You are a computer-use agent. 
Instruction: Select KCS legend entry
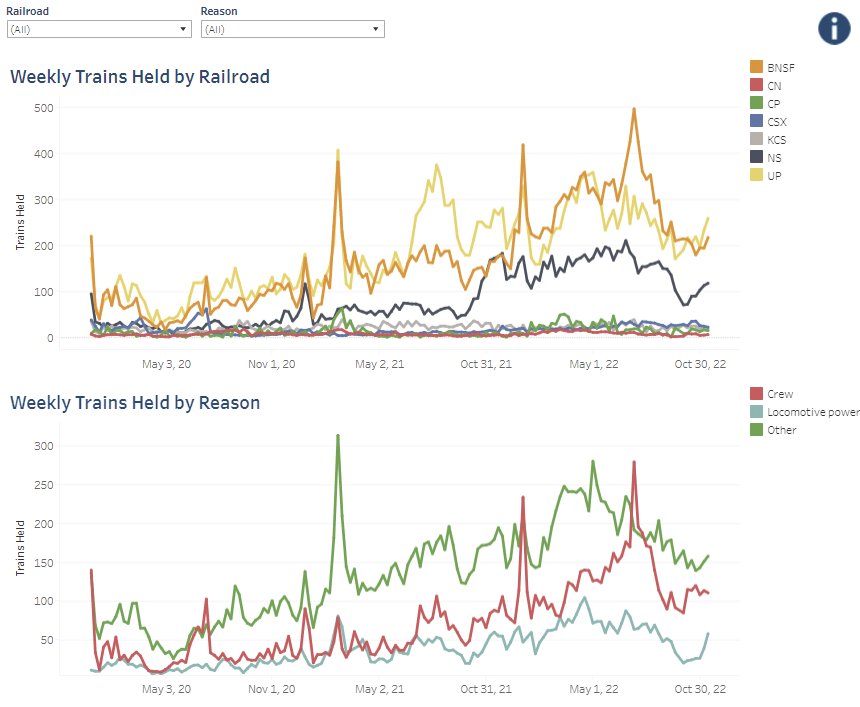(776, 139)
